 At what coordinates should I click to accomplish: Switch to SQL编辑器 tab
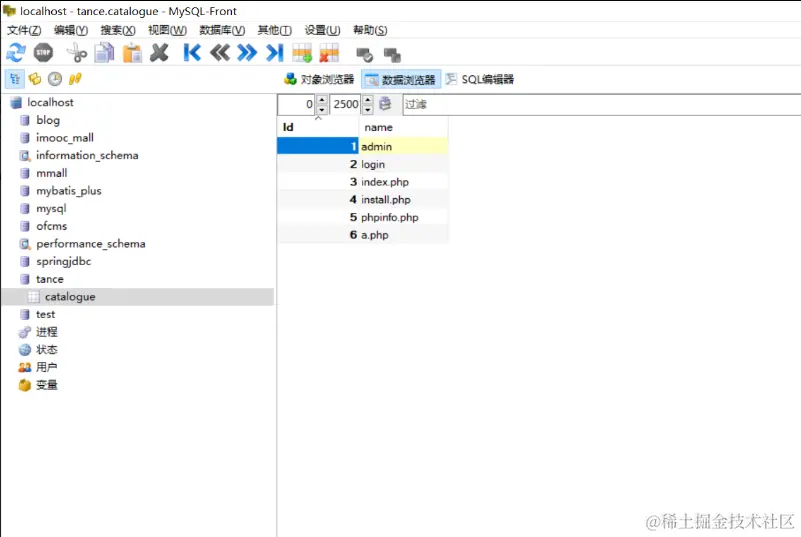[480, 79]
